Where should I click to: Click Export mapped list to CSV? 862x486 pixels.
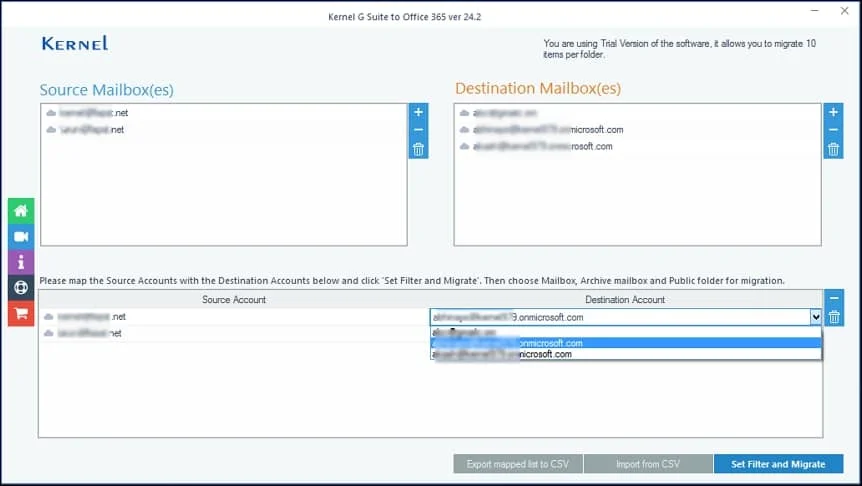click(518, 464)
